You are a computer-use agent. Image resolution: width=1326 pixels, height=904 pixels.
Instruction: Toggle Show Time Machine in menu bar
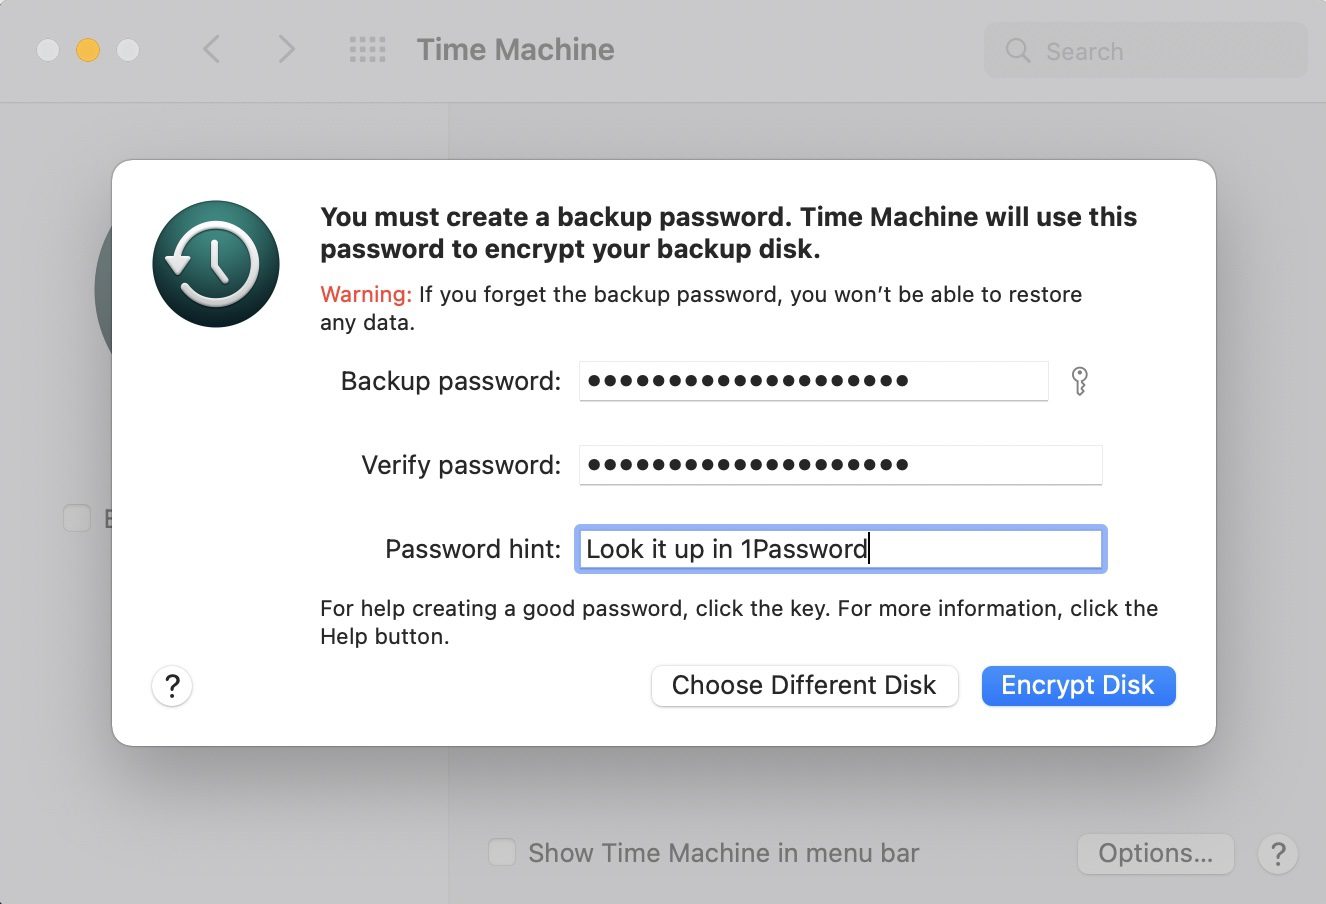coord(502,853)
